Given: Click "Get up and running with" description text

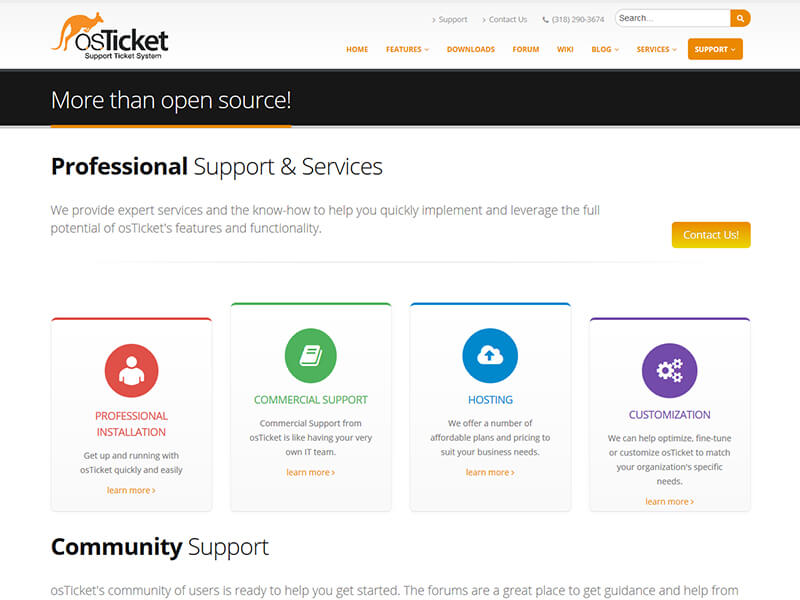Looking at the screenshot, I should 131,456.
